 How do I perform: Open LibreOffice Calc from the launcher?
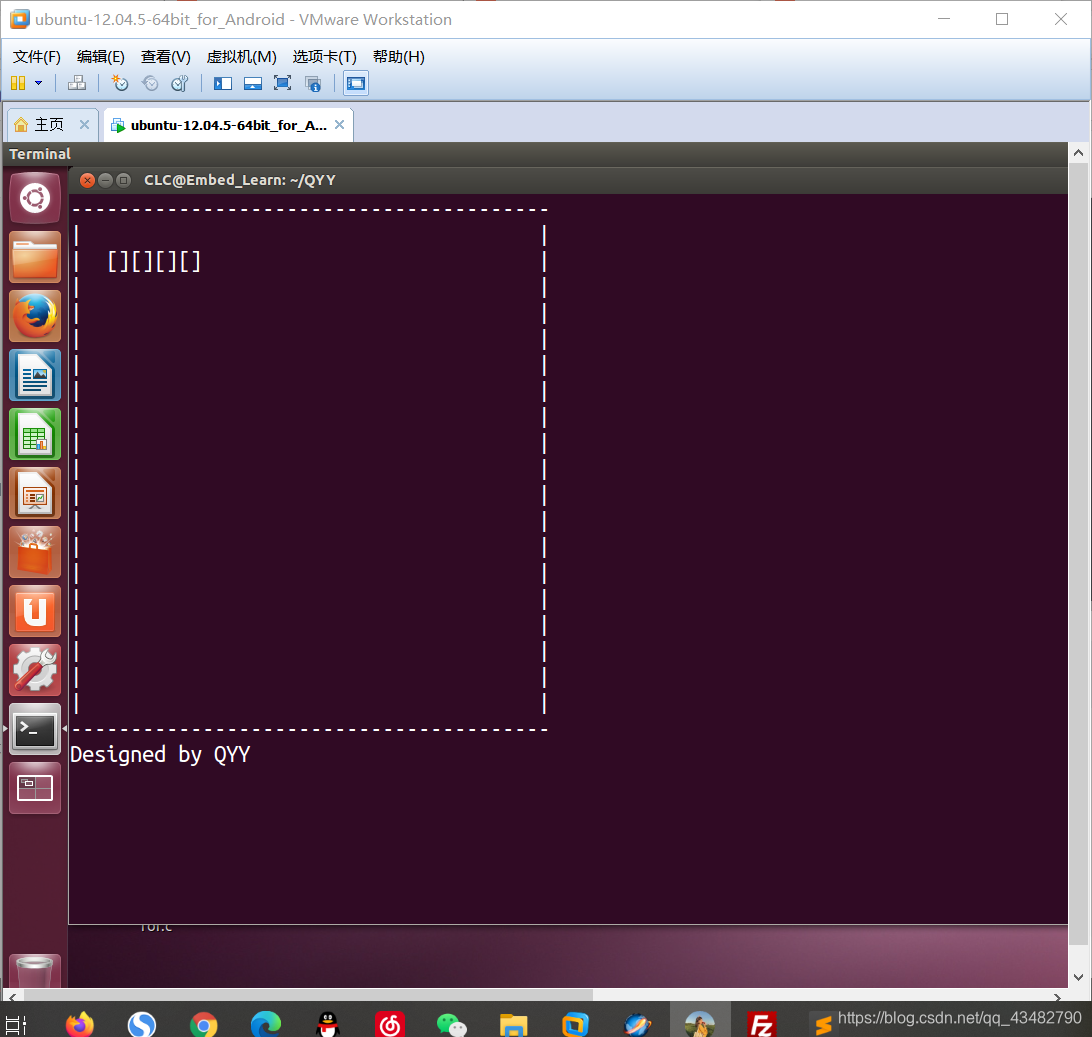tap(35, 435)
